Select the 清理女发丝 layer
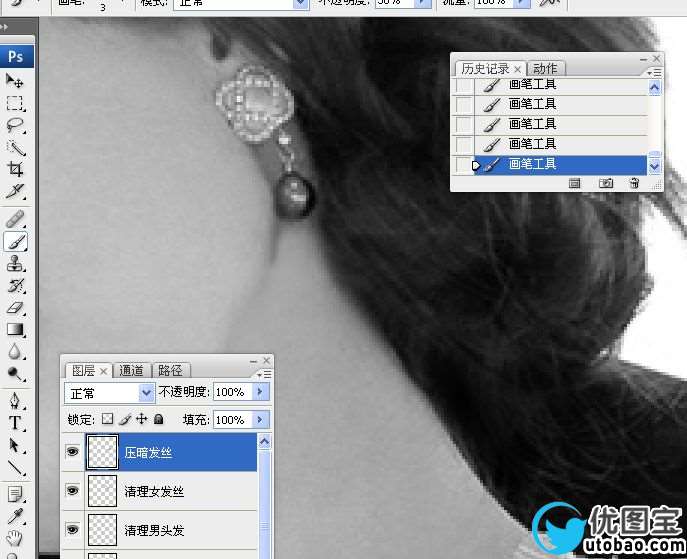The width and height of the screenshot is (687, 559). pos(171,491)
